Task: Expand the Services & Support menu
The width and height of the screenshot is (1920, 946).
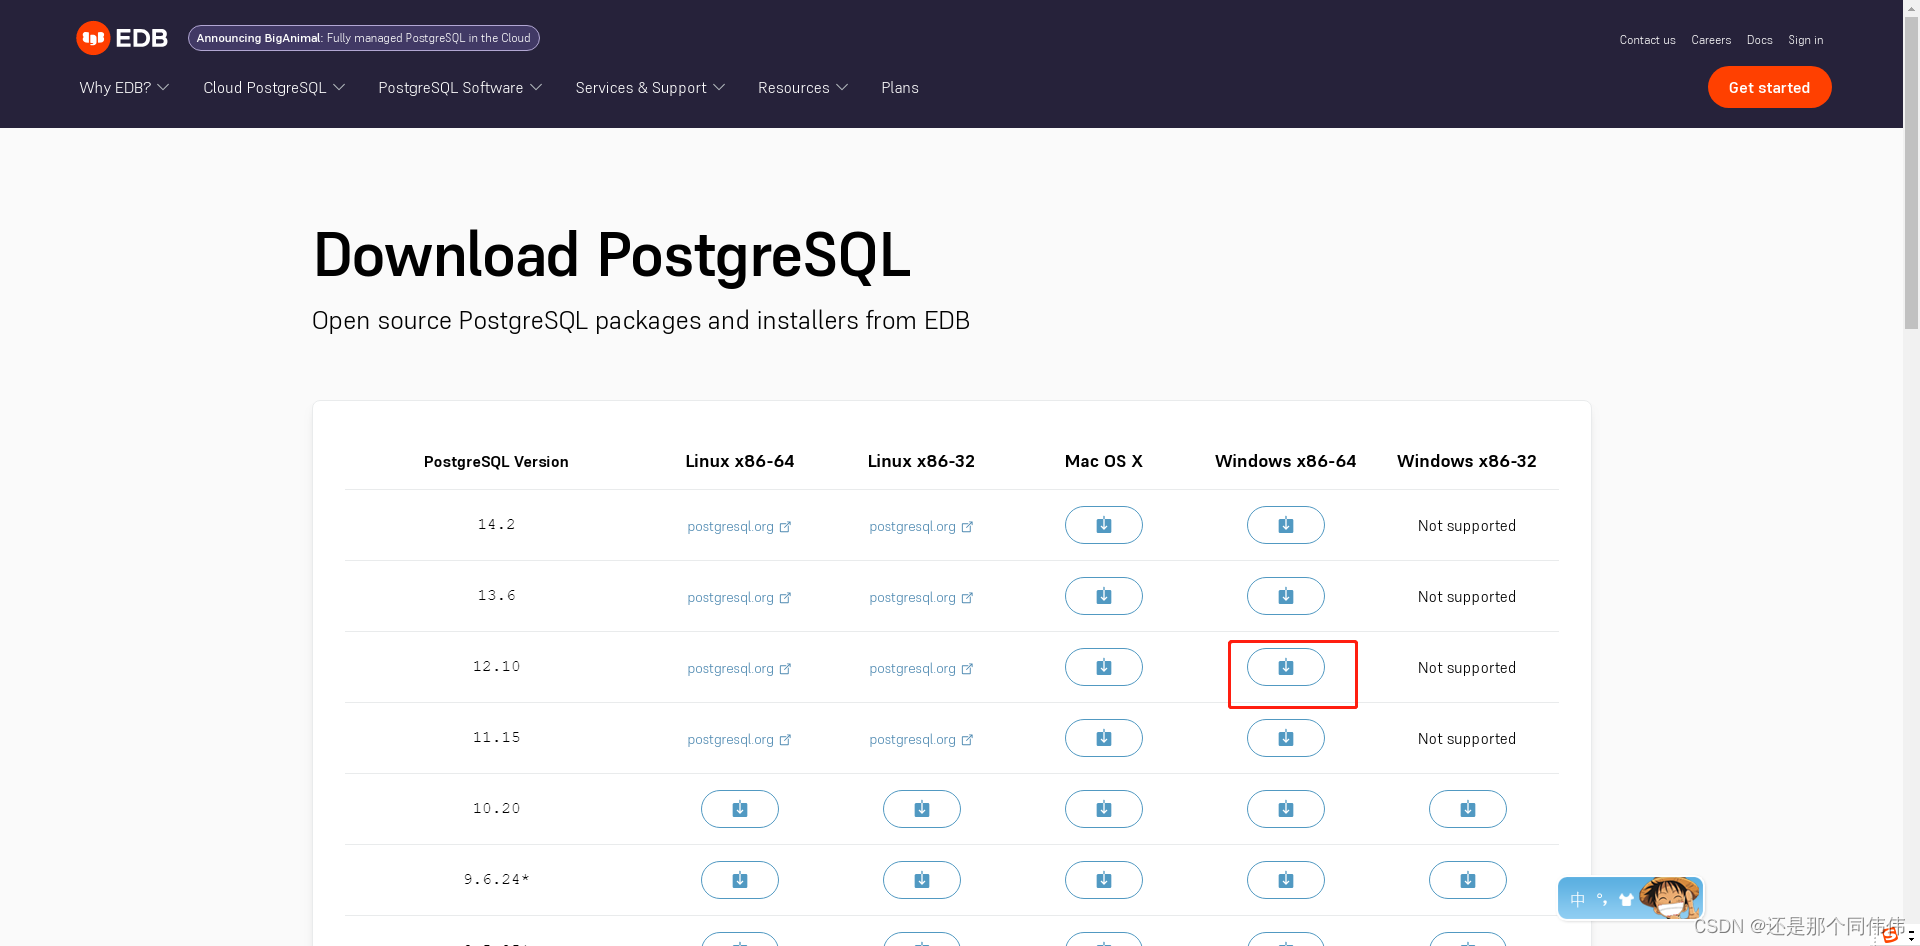Action: 650,88
